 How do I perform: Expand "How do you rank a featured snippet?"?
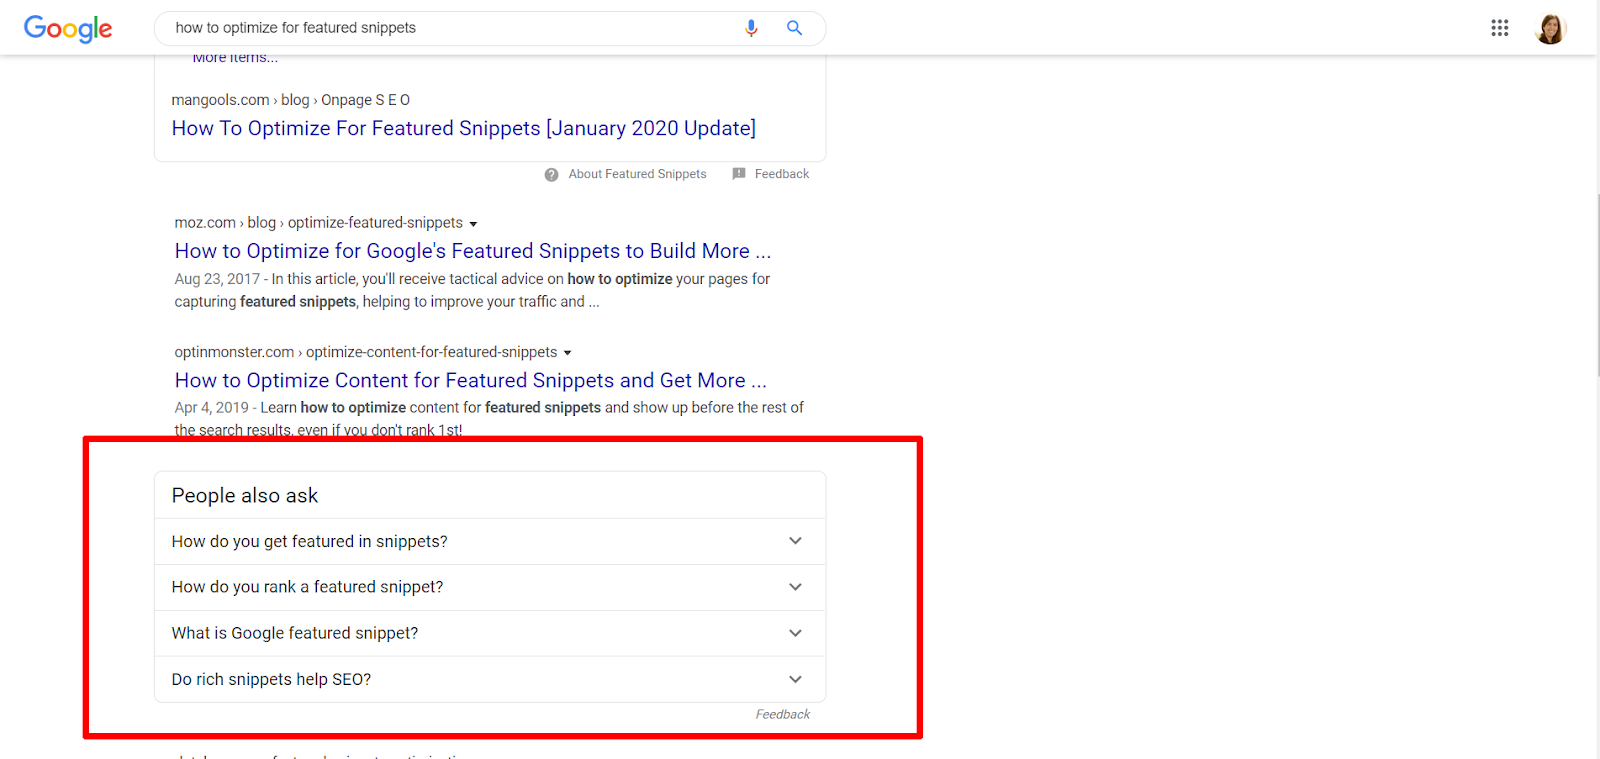(490, 587)
